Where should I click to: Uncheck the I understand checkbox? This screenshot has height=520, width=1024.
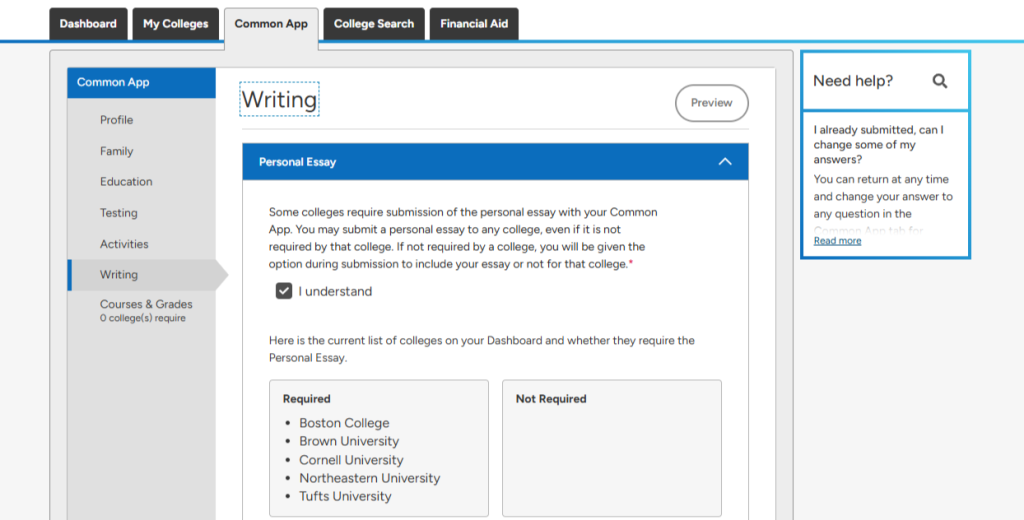tap(285, 291)
